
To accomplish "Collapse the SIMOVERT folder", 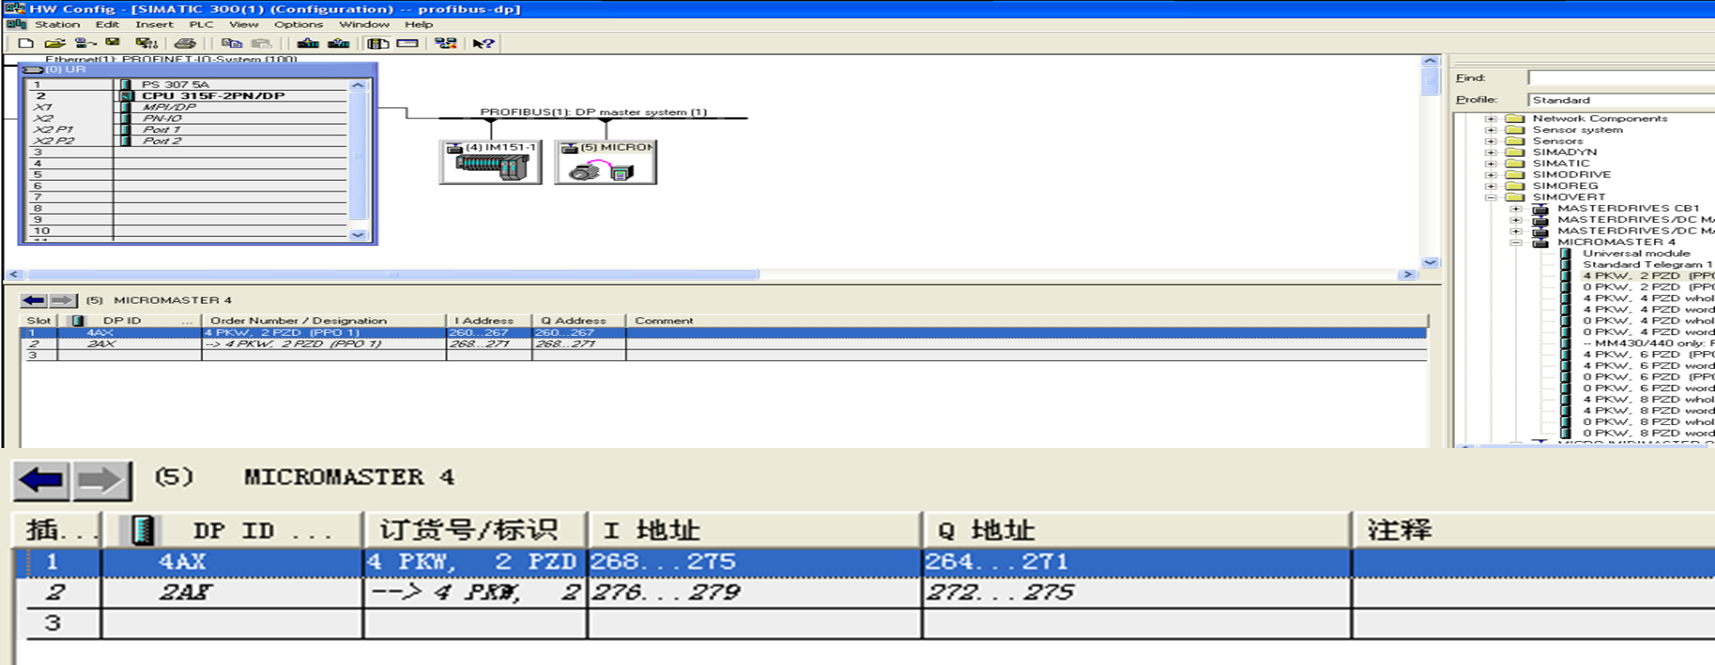I will 1491,197.
